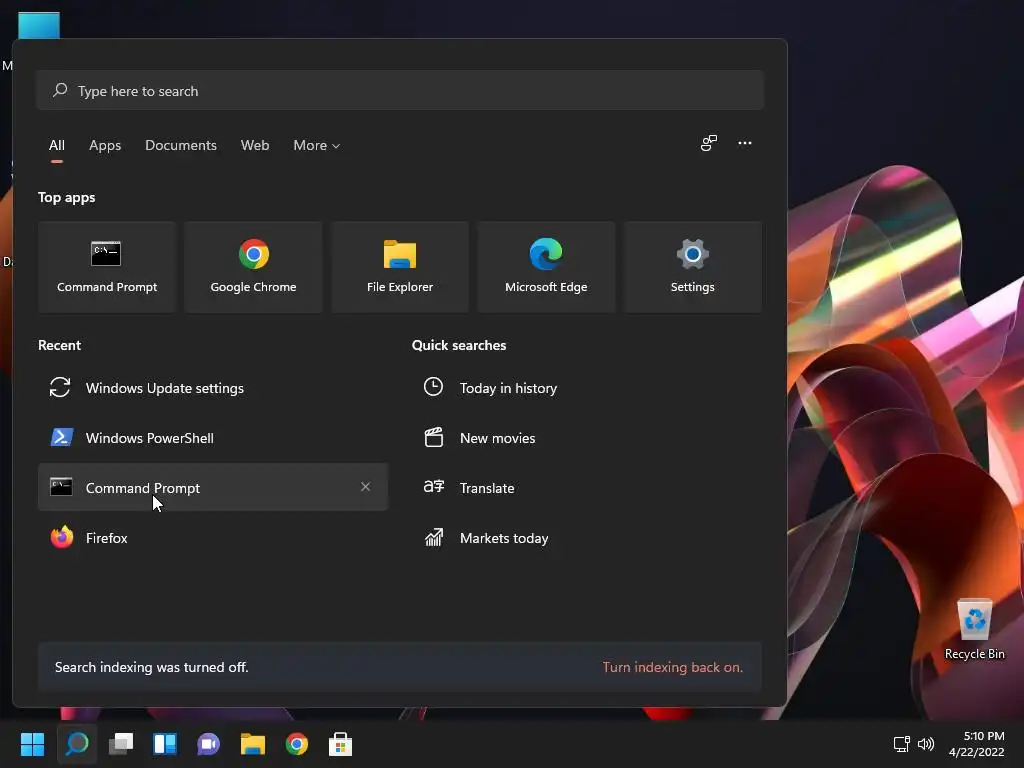This screenshot has height=768, width=1024.
Task: Click the Top apps heading
Action: click(67, 197)
